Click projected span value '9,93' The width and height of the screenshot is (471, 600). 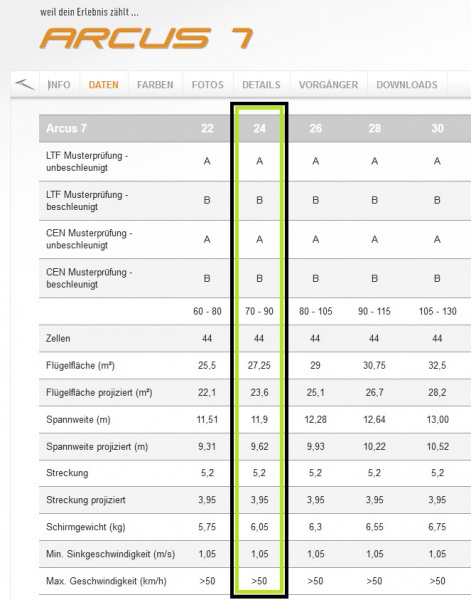(x=316, y=447)
